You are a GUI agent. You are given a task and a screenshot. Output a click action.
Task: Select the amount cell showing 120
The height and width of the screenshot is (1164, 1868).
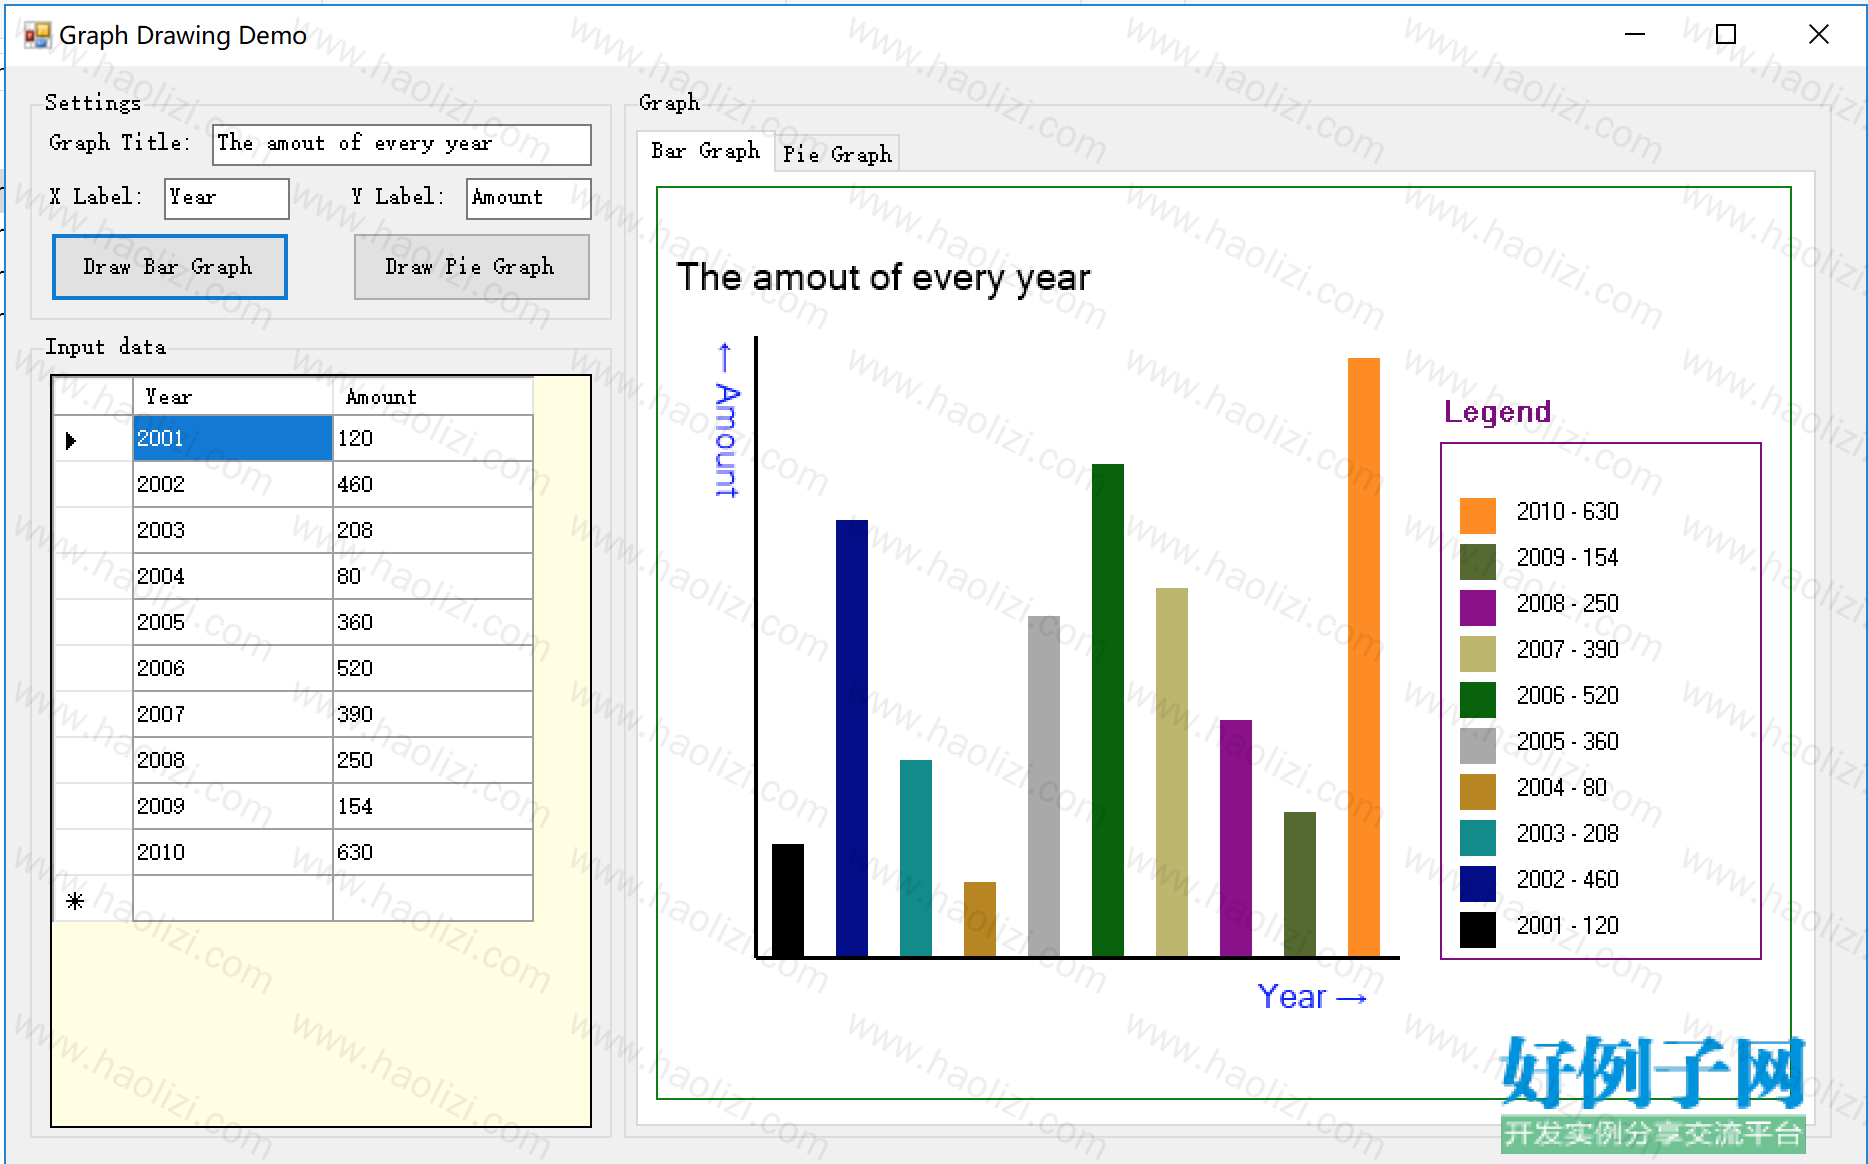[x=433, y=439]
